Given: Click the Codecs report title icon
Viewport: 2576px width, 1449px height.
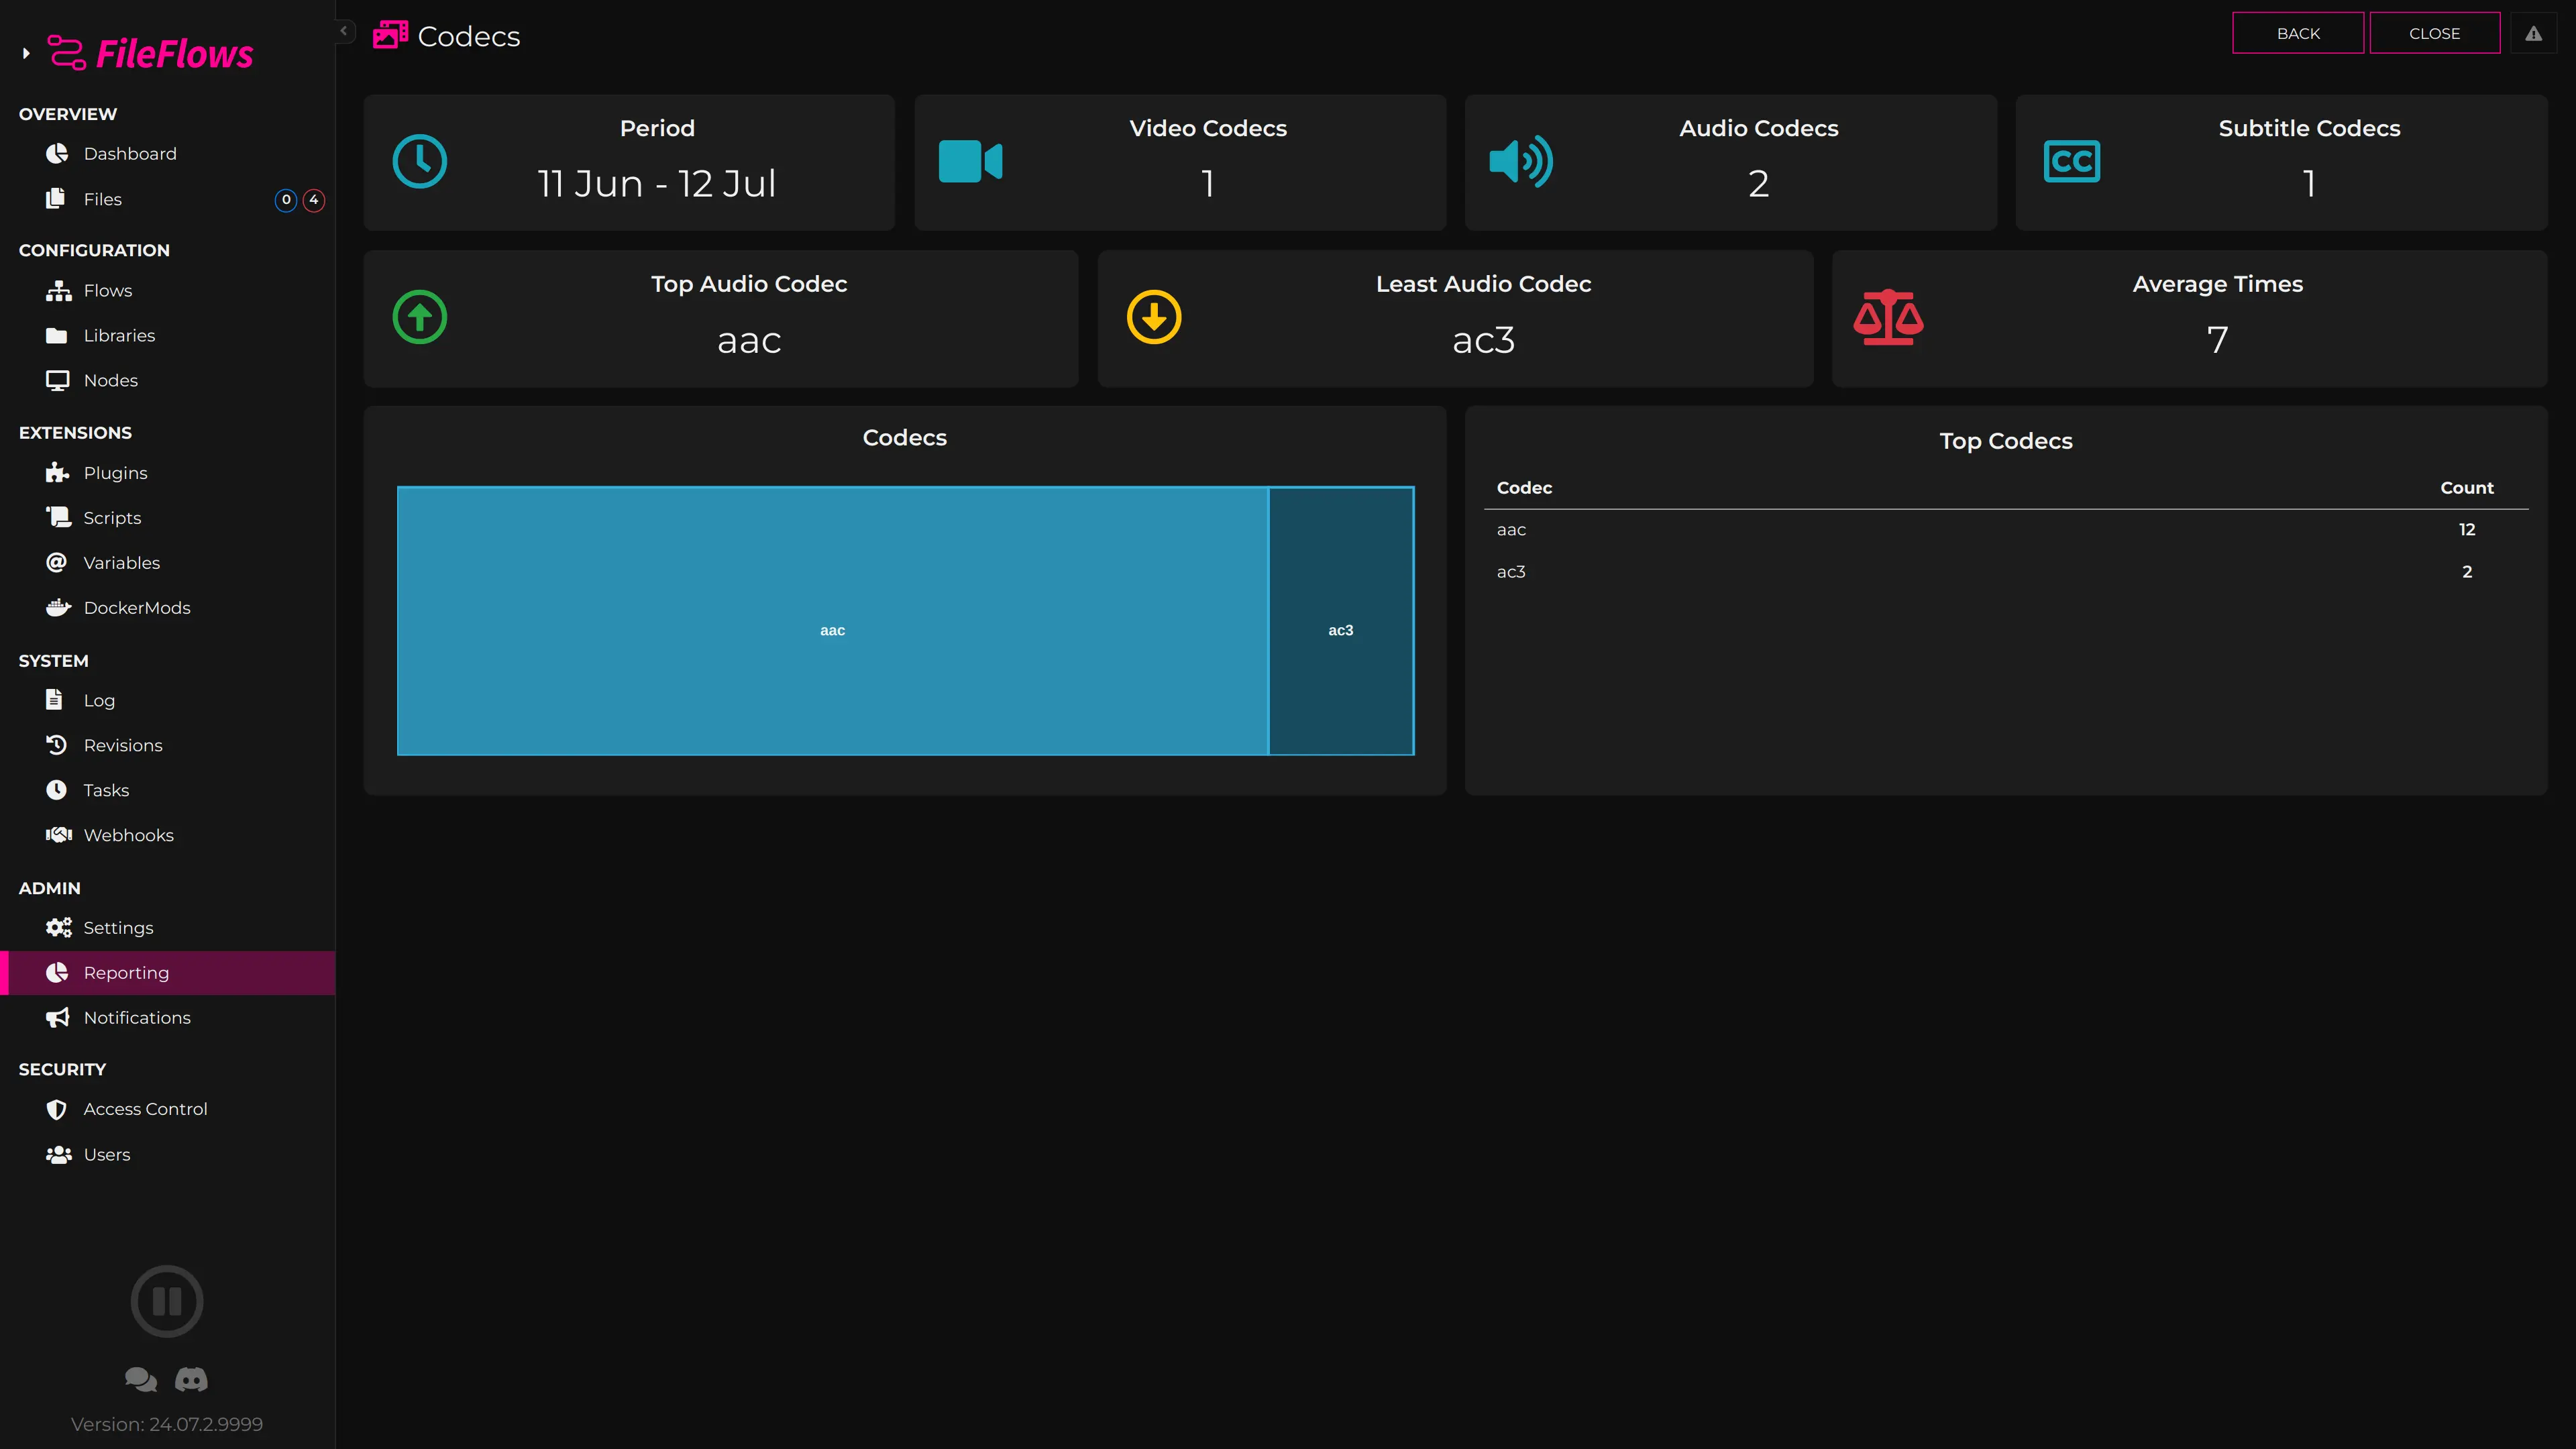Looking at the screenshot, I should pyautogui.click(x=390, y=35).
